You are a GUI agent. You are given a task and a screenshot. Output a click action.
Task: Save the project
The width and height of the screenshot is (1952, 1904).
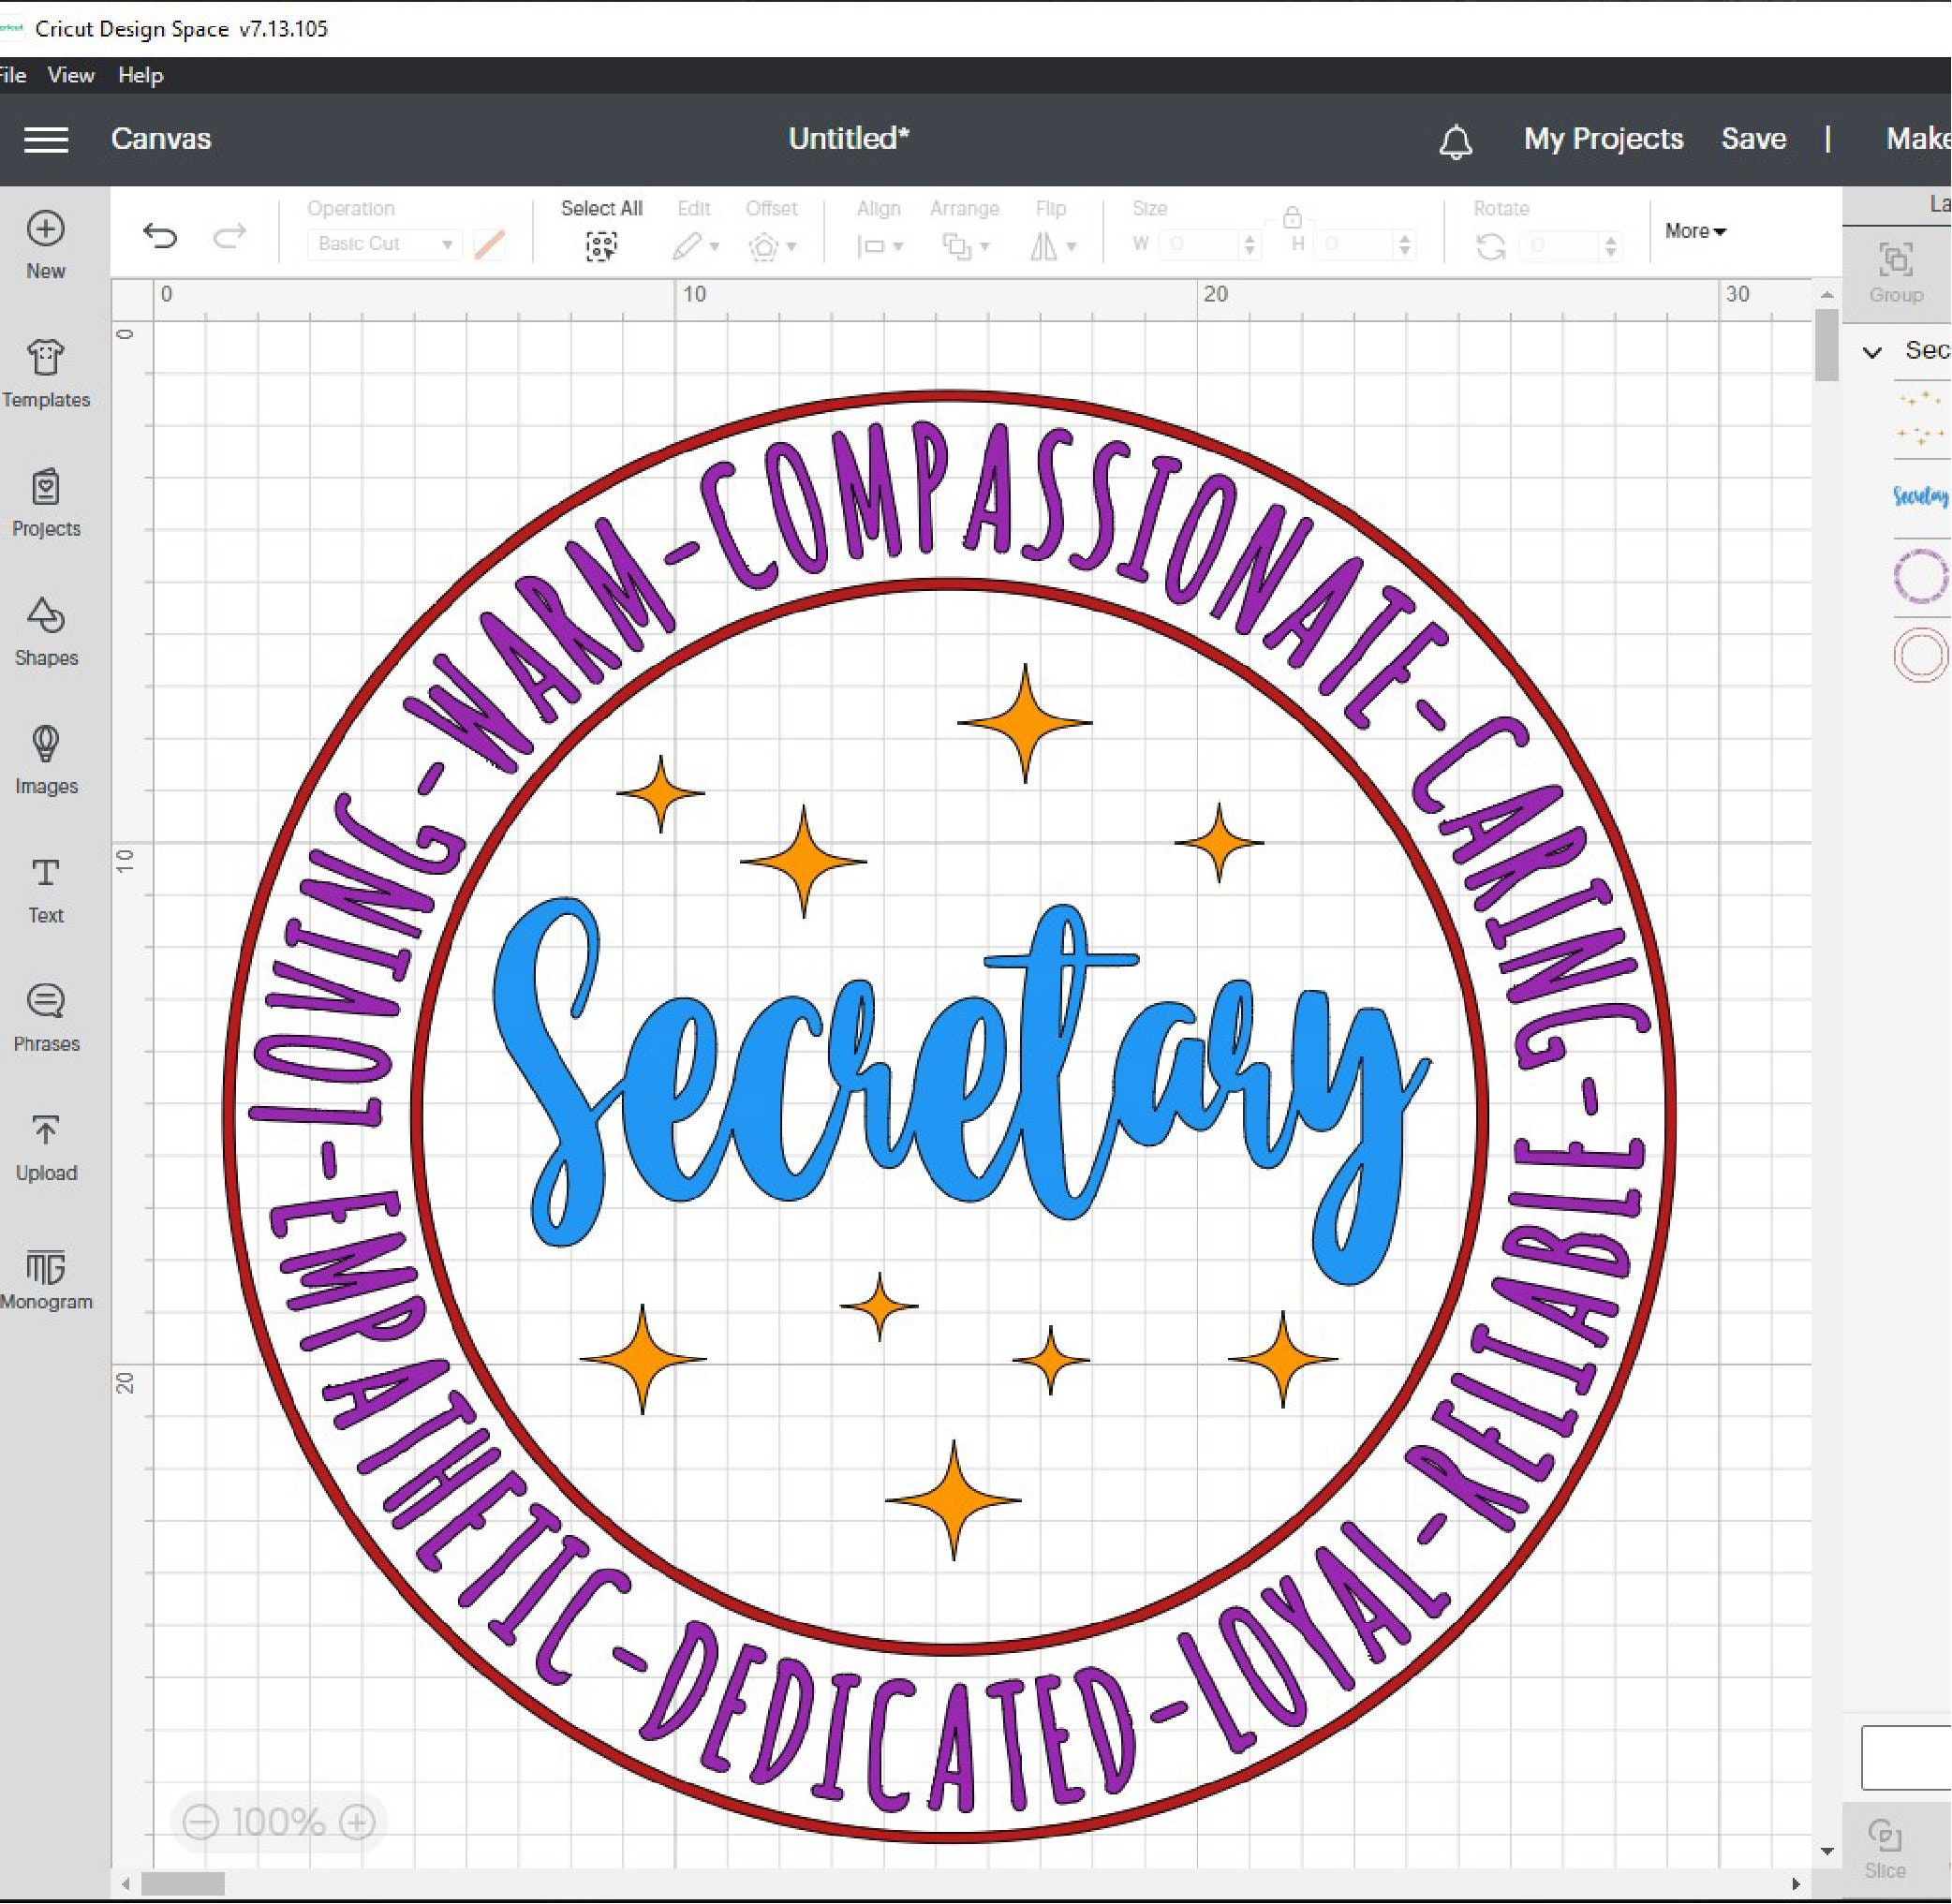(1754, 139)
